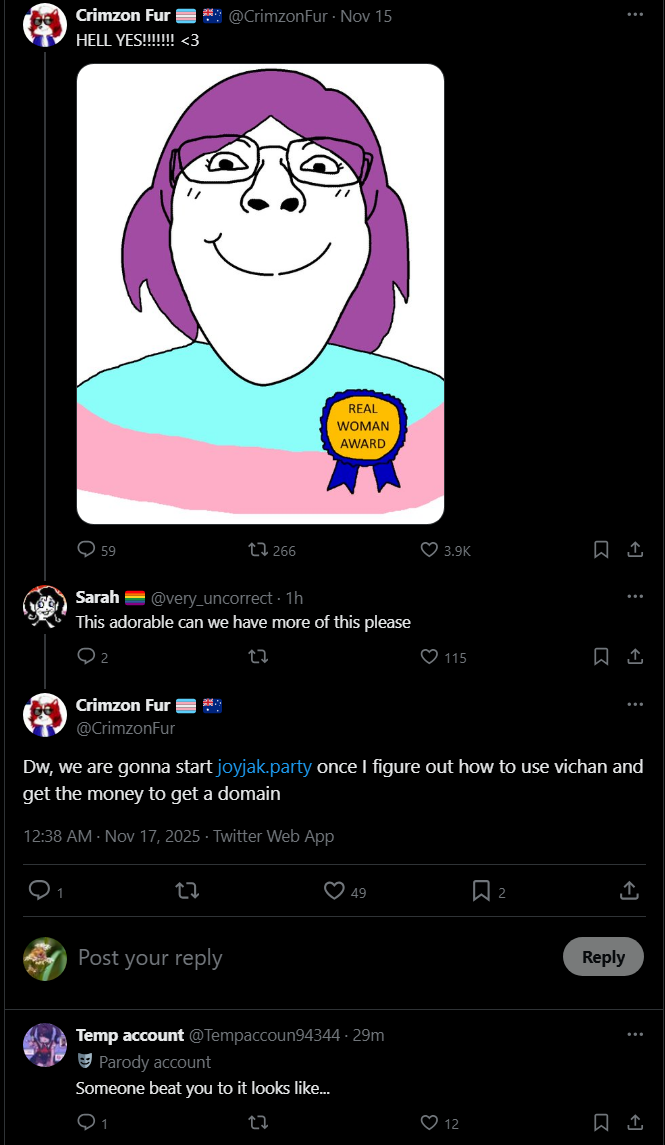665x1145 pixels.
Task: Open the joyjak.party link
Action: point(264,767)
